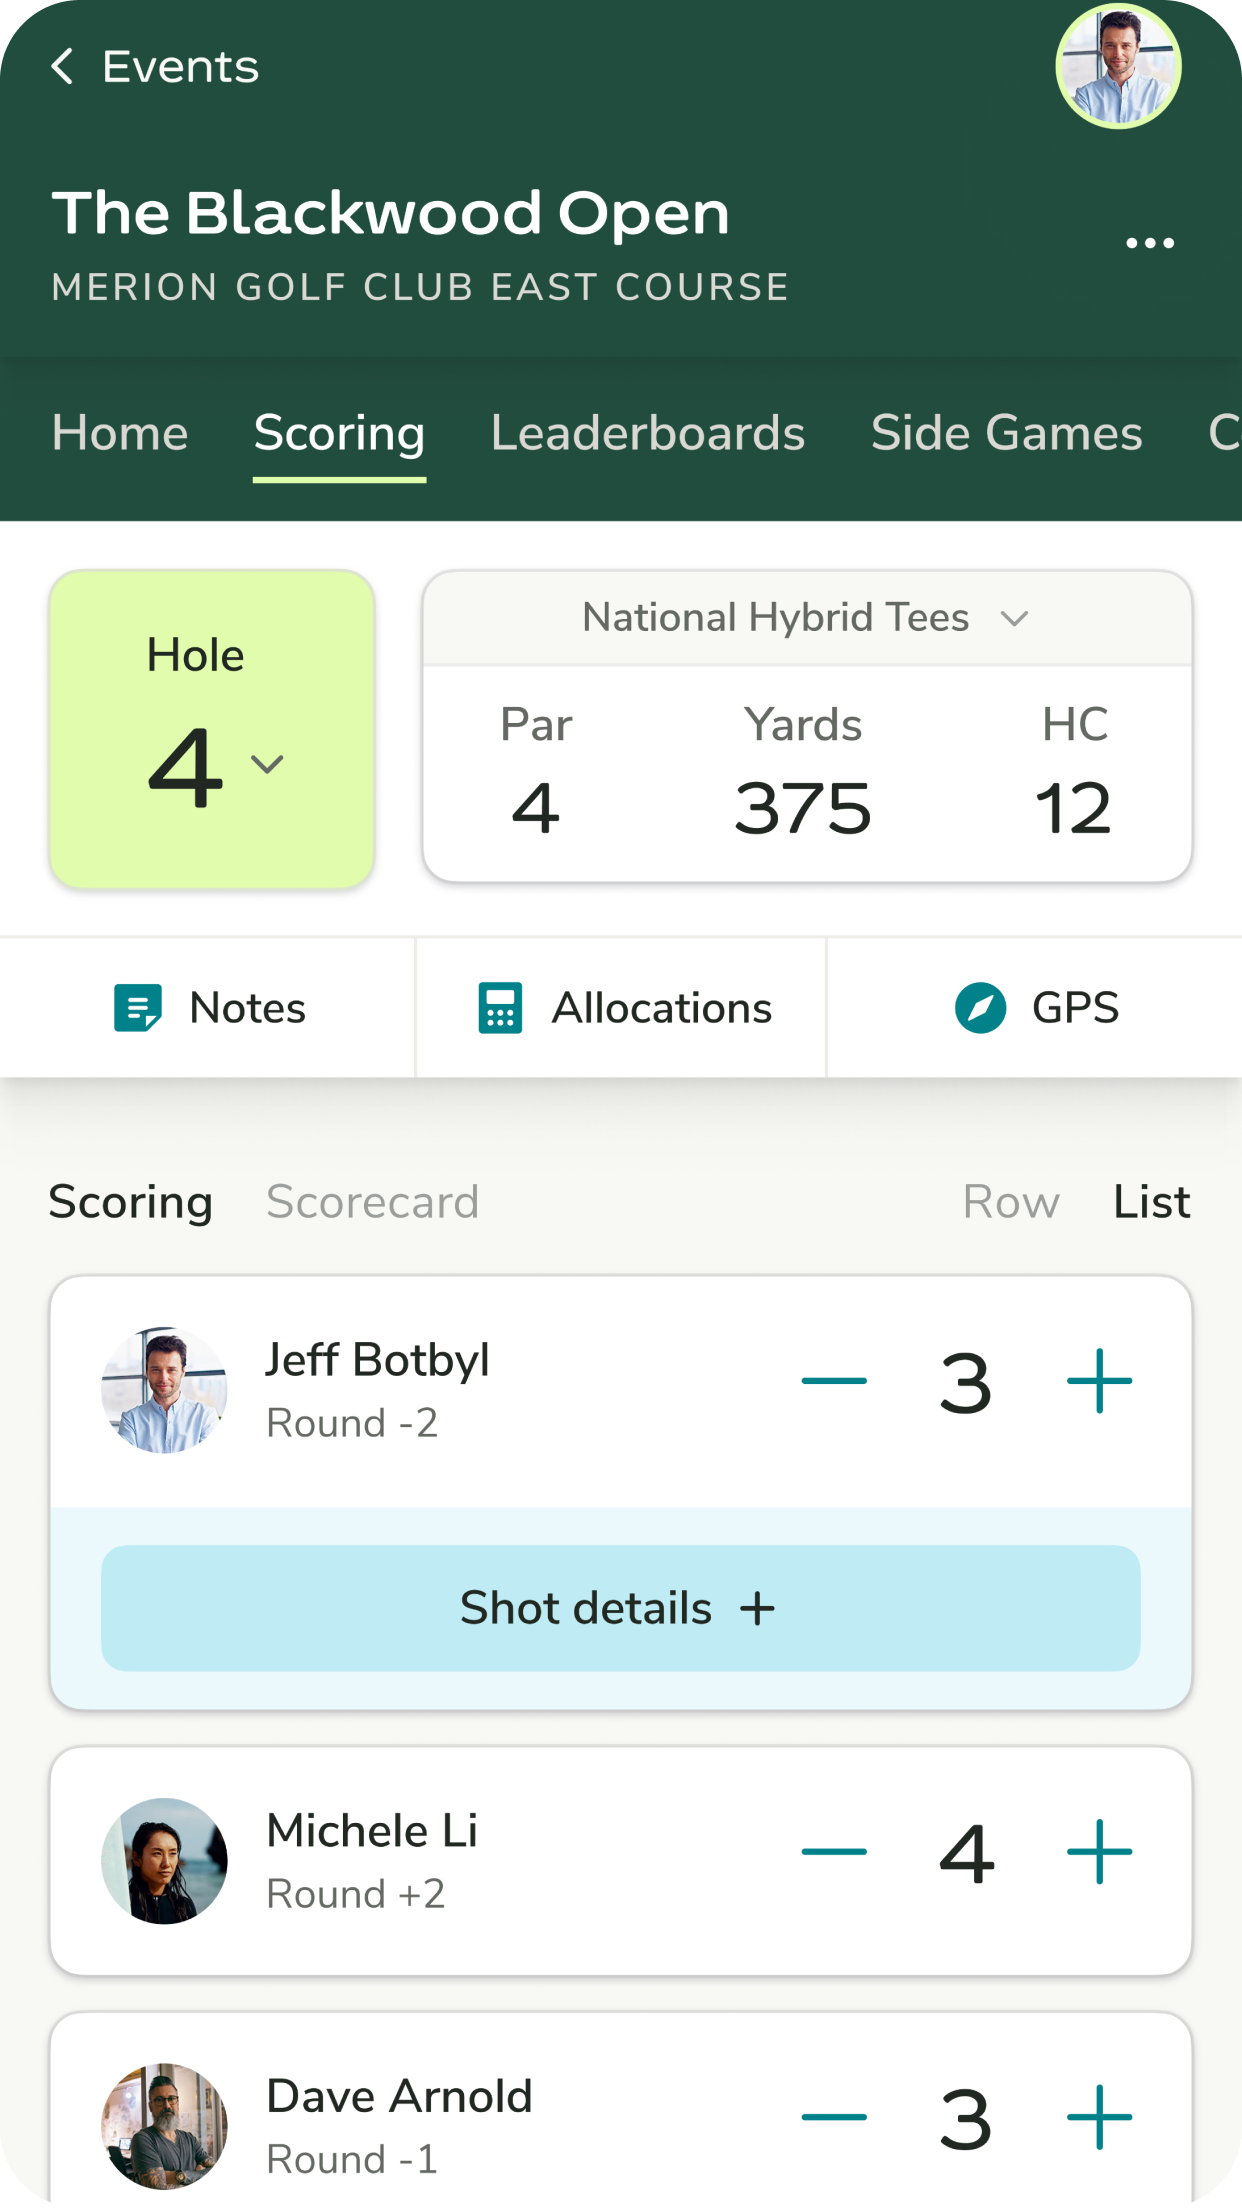Image resolution: width=1242 pixels, height=2208 pixels.
Task: Switch to Row view
Action: 1010,1202
